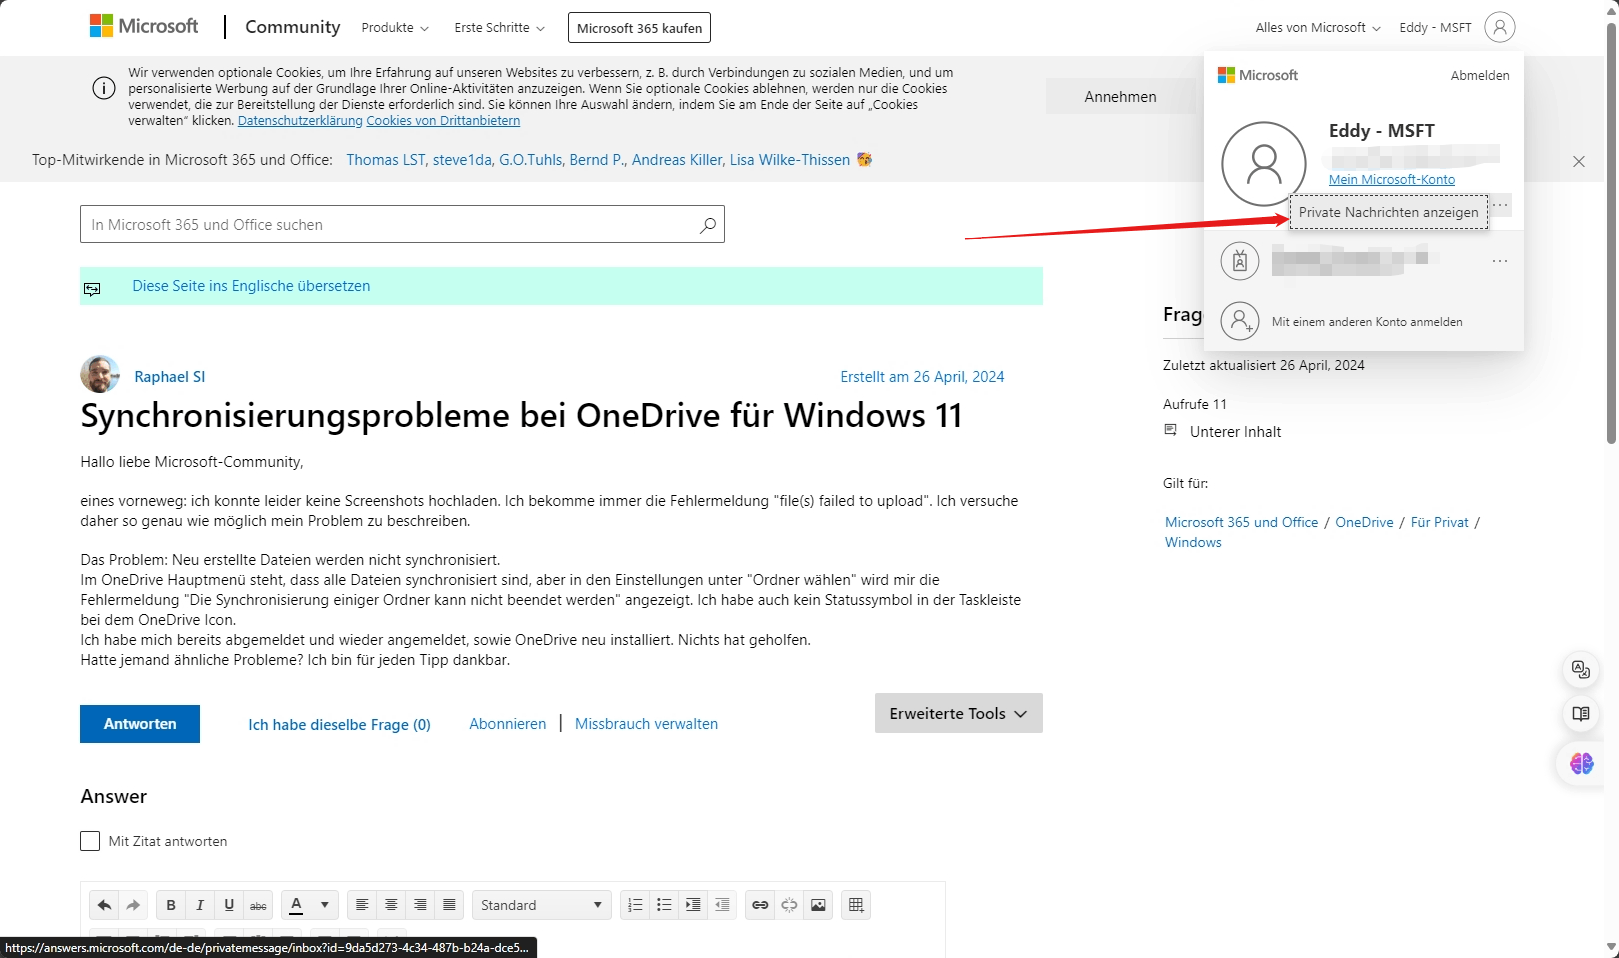Open the Für Privat category link
Image resolution: width=1619 pixels, height=958 pixels.
(x=1440, y=522)
